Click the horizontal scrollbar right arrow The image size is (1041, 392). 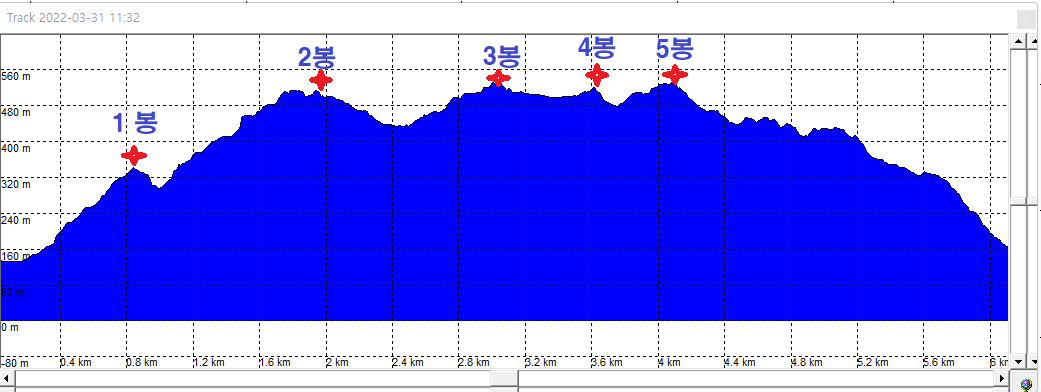click(x=1001, y=378)
